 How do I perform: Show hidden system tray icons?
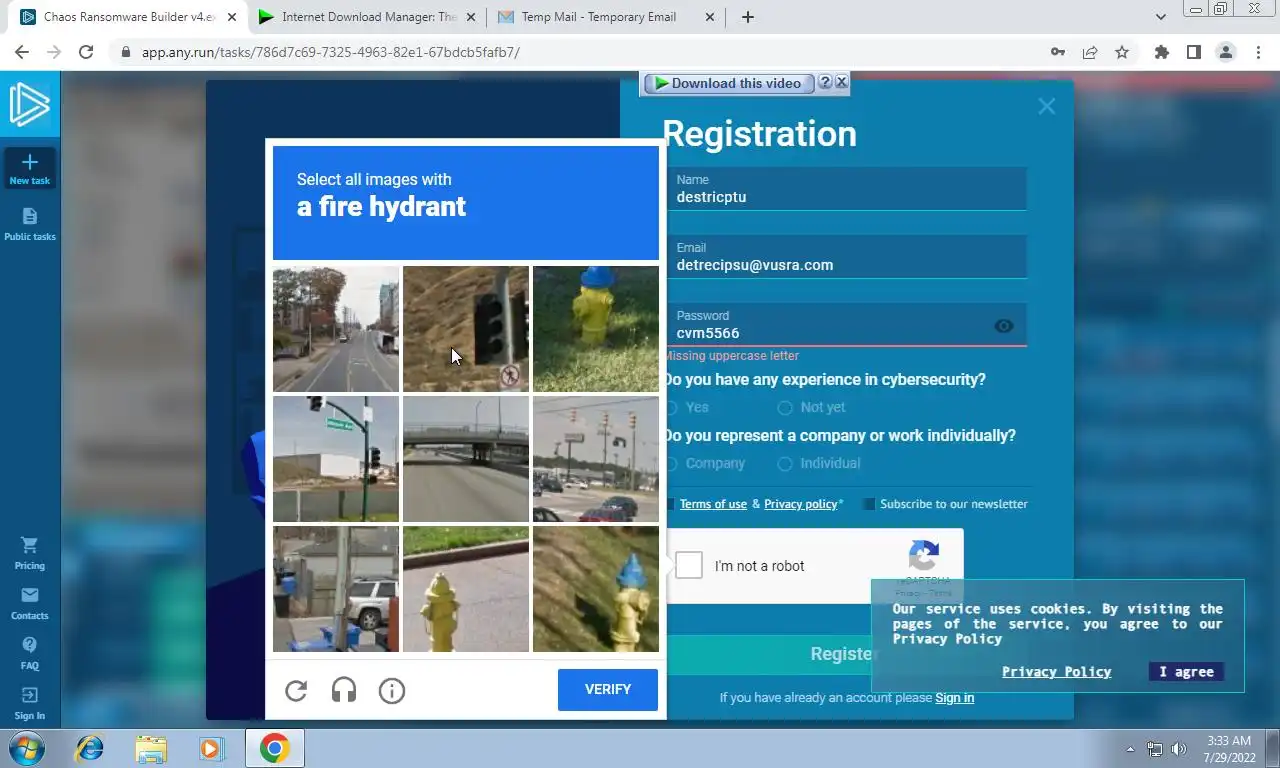pyautogui.click(x=1131, y=749)
